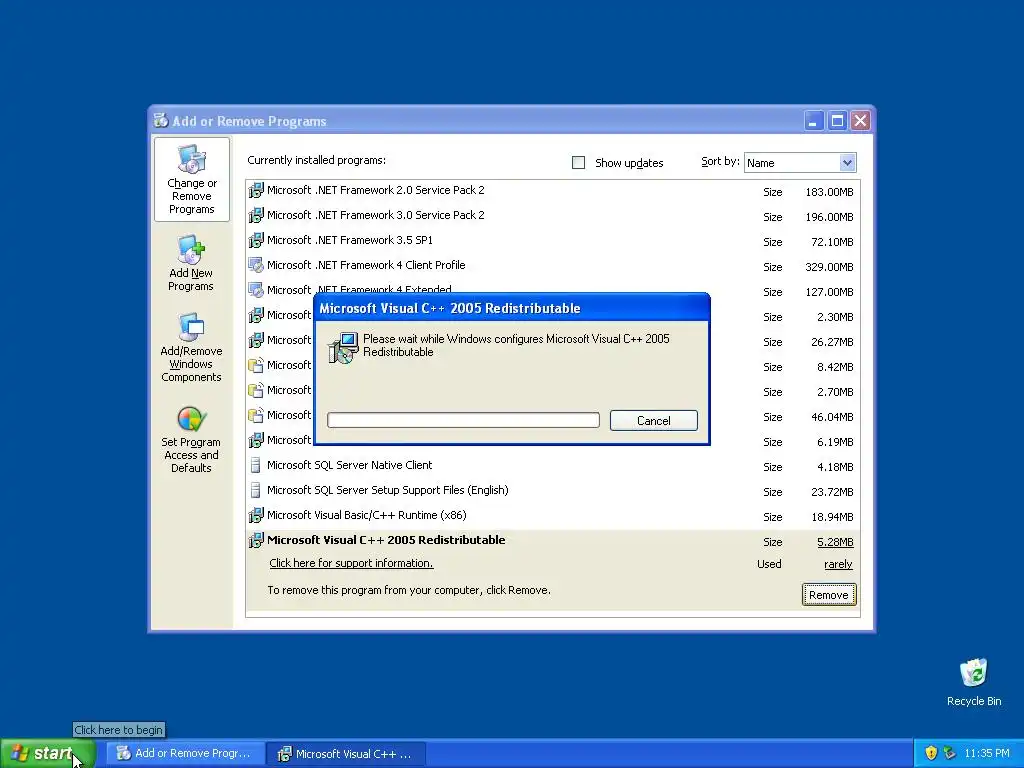Enable the Show updates checkbox
Image resolution: width=1024 pixels, height=768 pixels.
pyautogui.click(x=579, y=163)
